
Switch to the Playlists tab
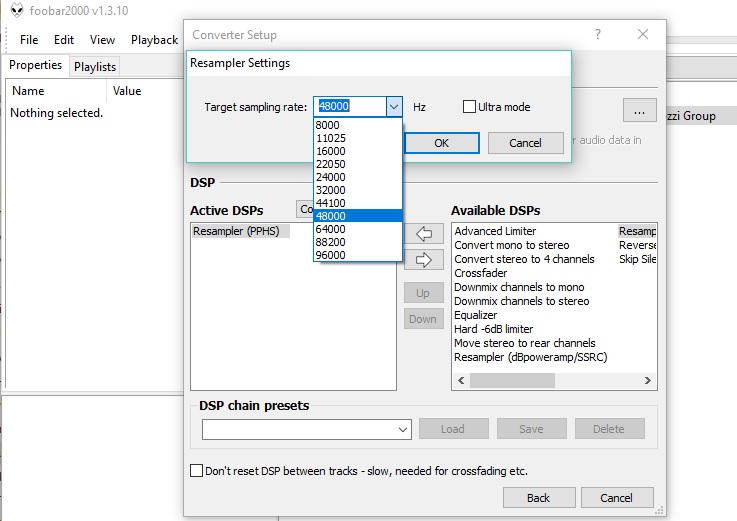coord(94,67)
